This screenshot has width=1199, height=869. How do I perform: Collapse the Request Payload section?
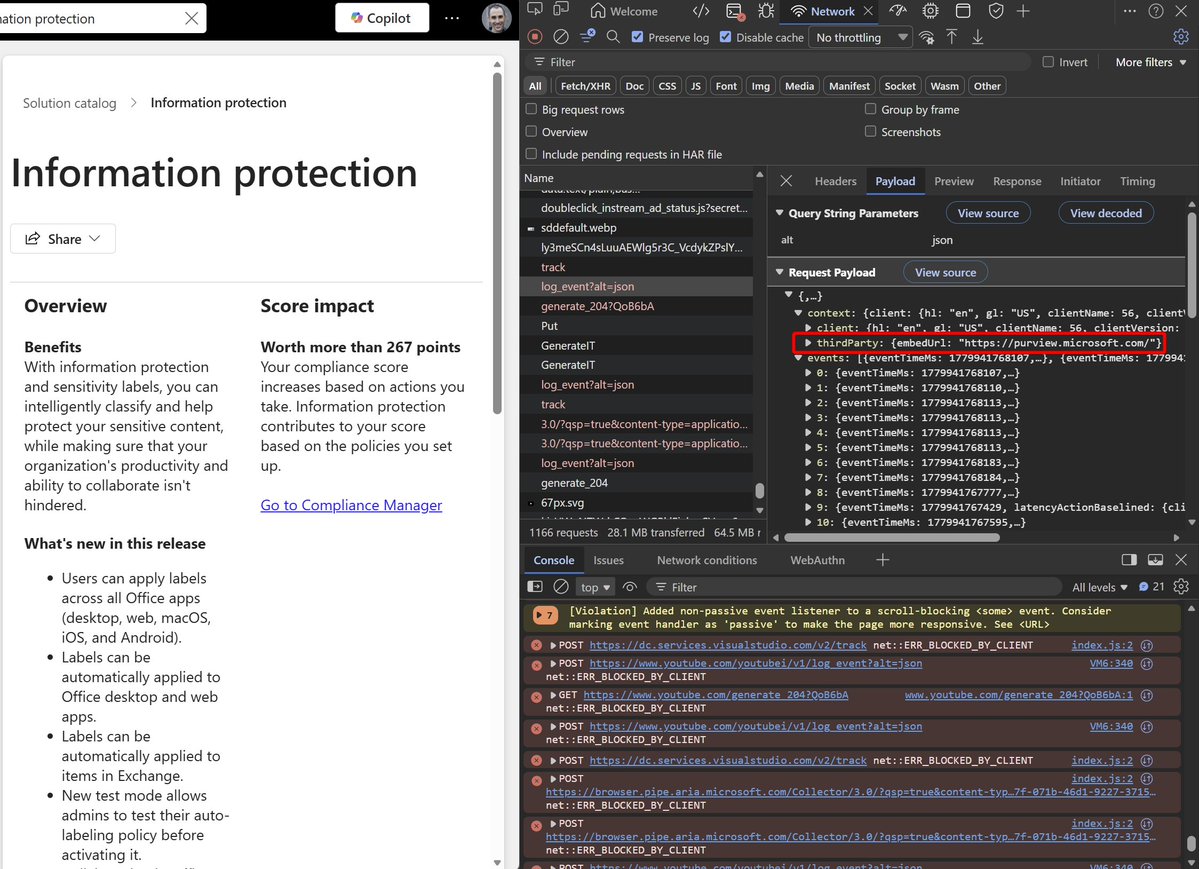(x=779, y=272)
